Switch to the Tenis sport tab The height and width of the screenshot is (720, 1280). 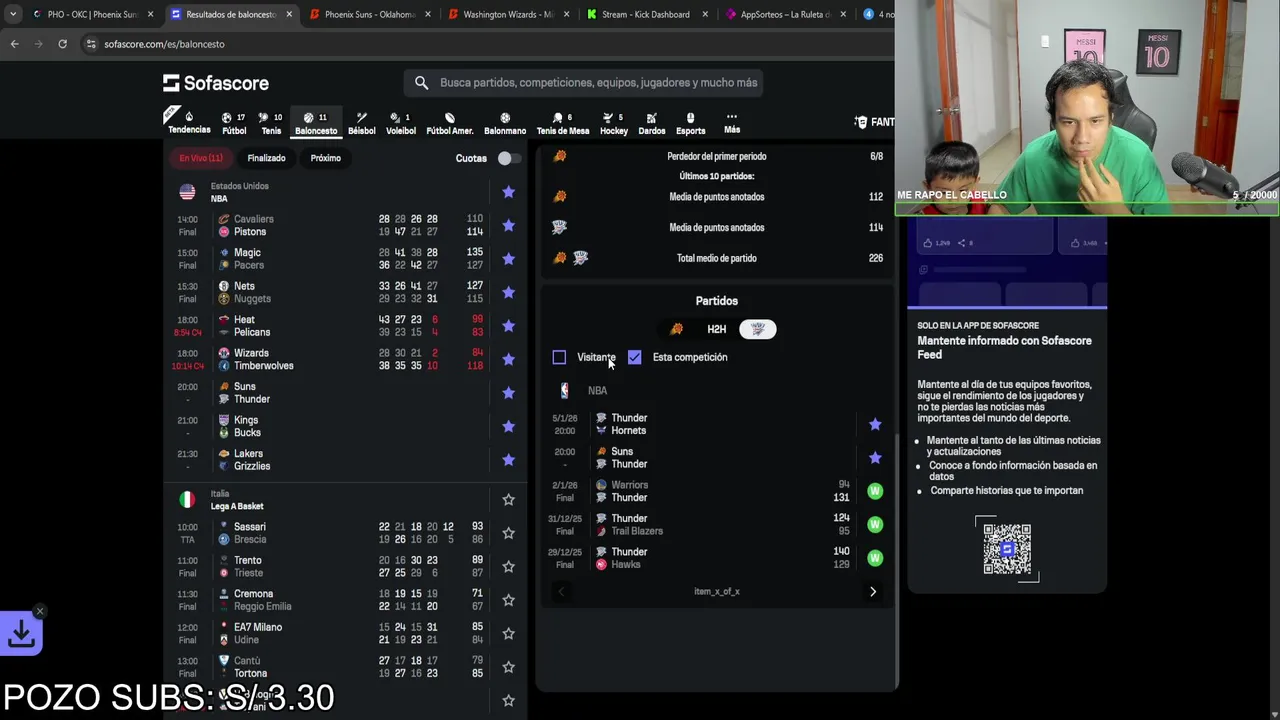[x=271, y=123]
